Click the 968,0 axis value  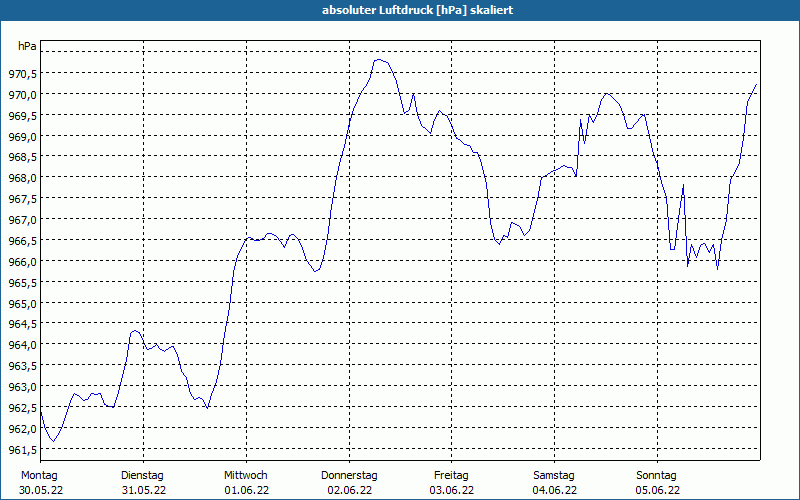pos(23,178)
